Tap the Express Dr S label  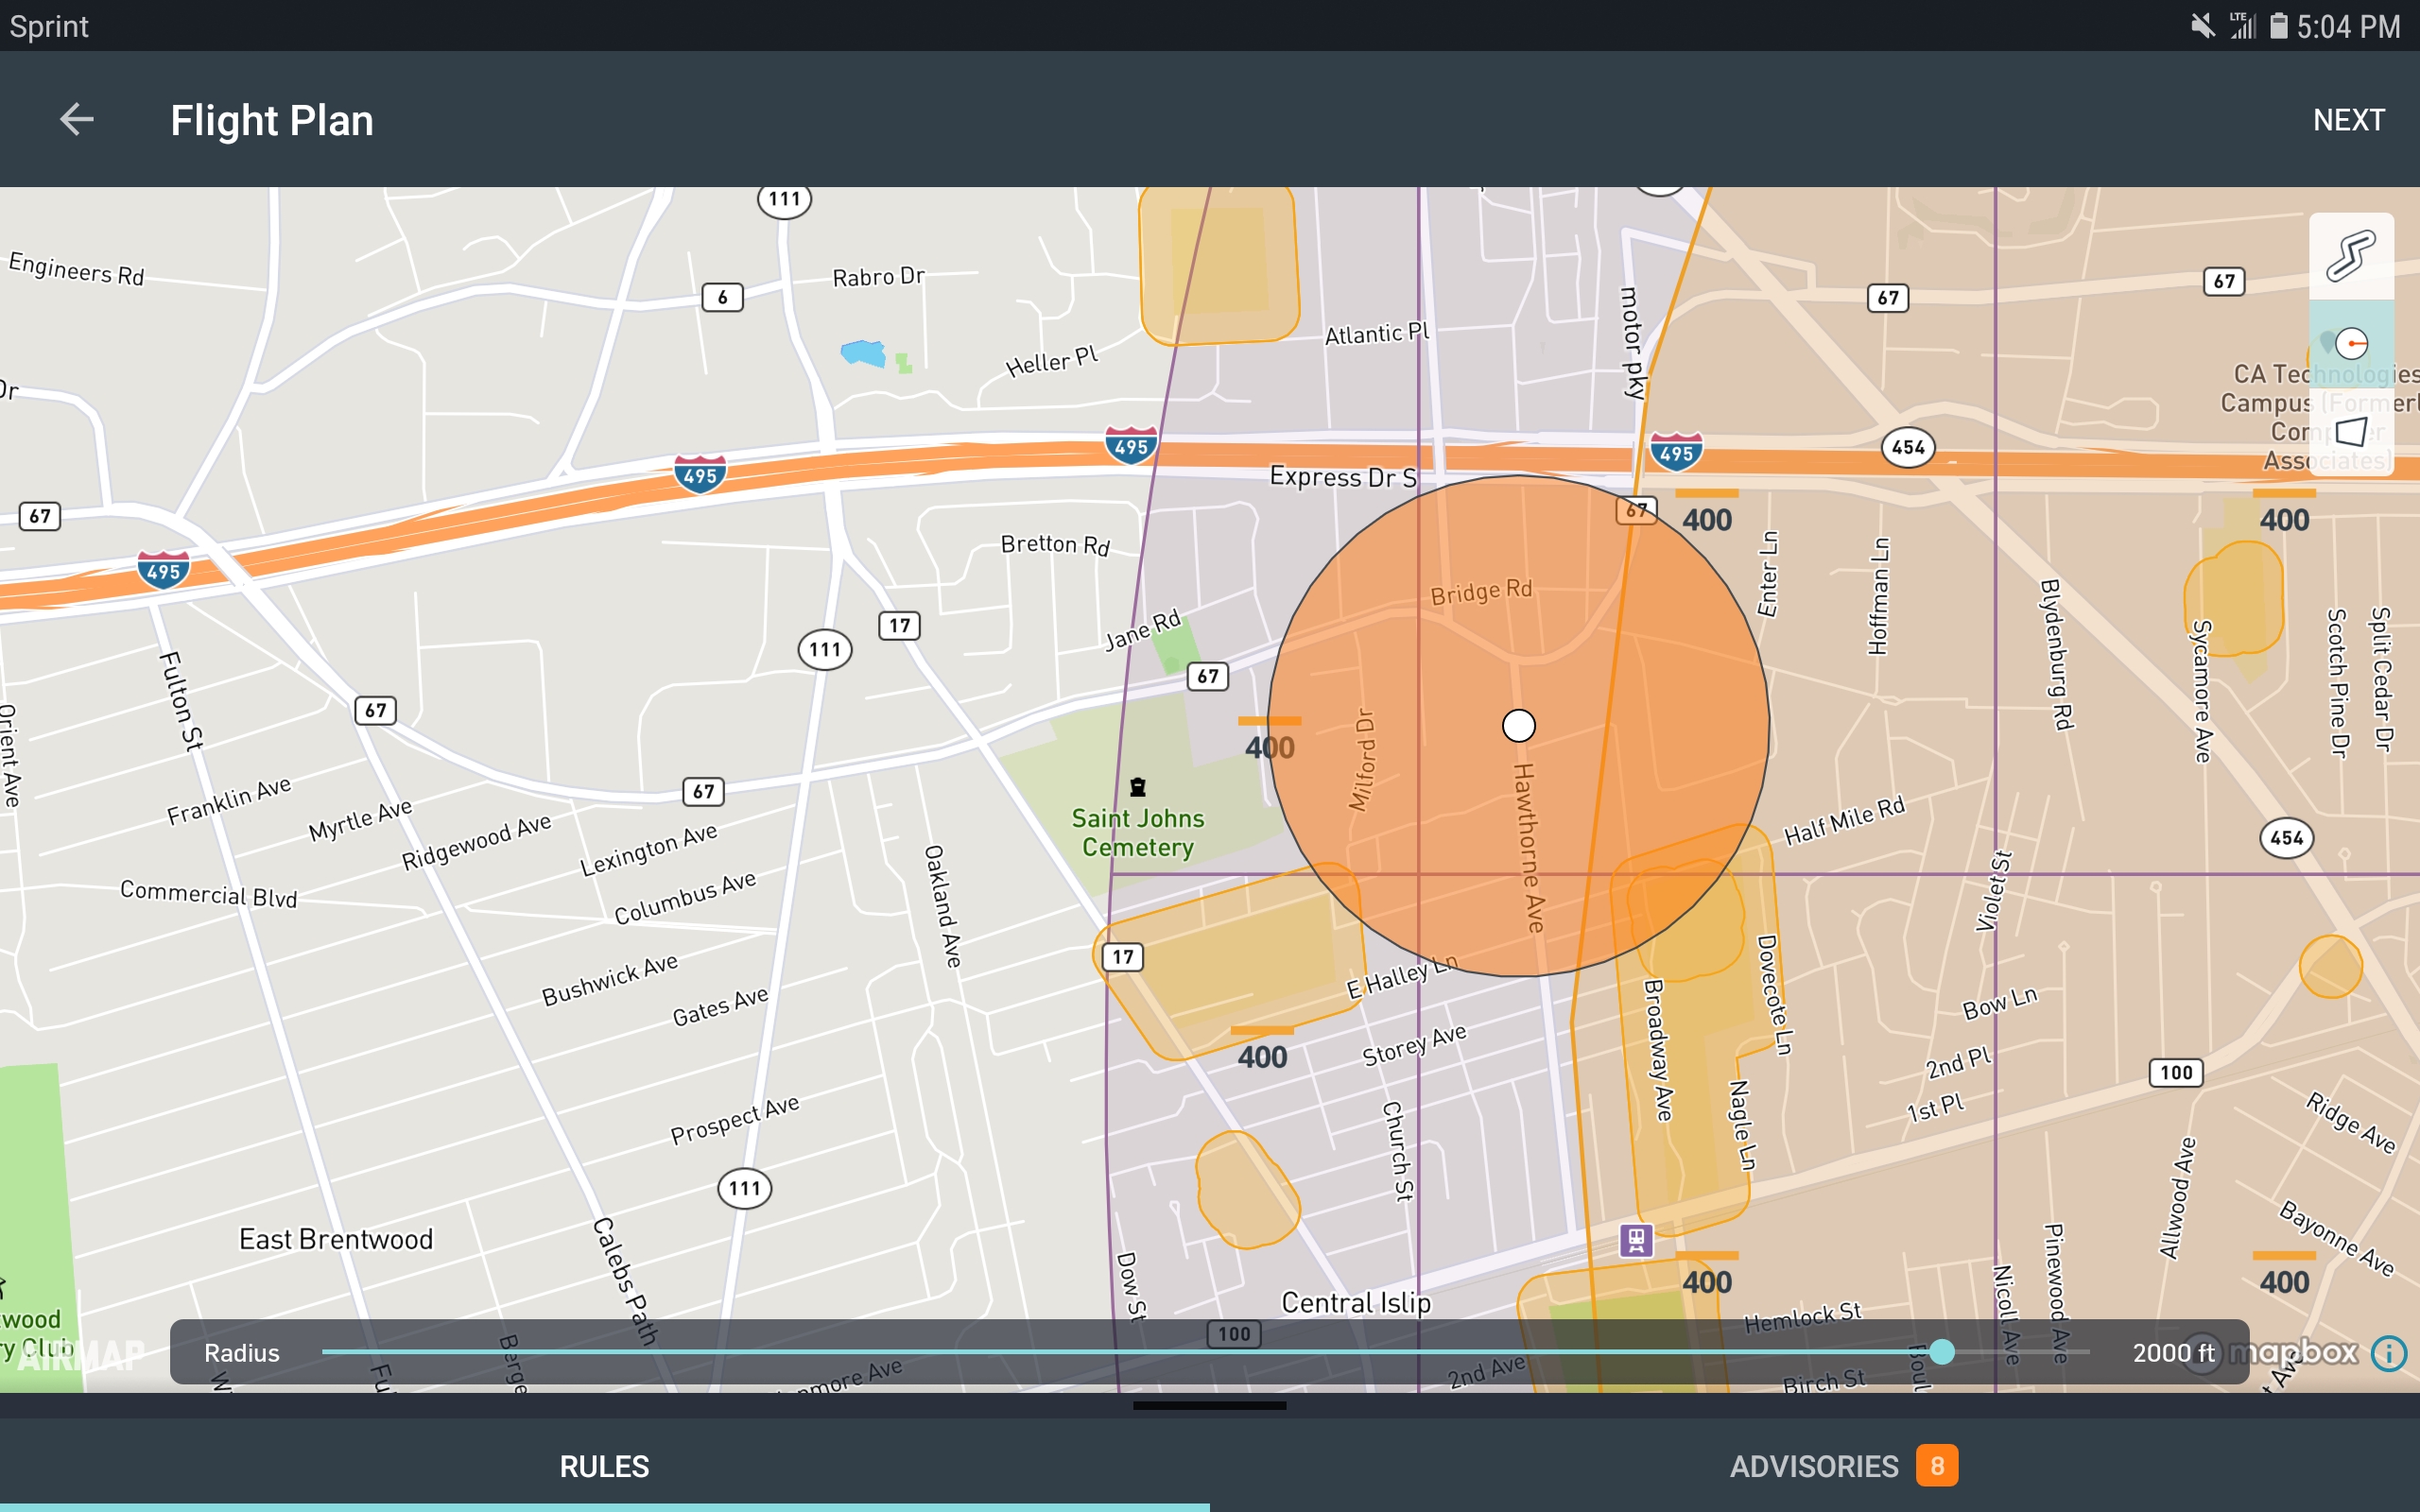(x=1343, y=477)
